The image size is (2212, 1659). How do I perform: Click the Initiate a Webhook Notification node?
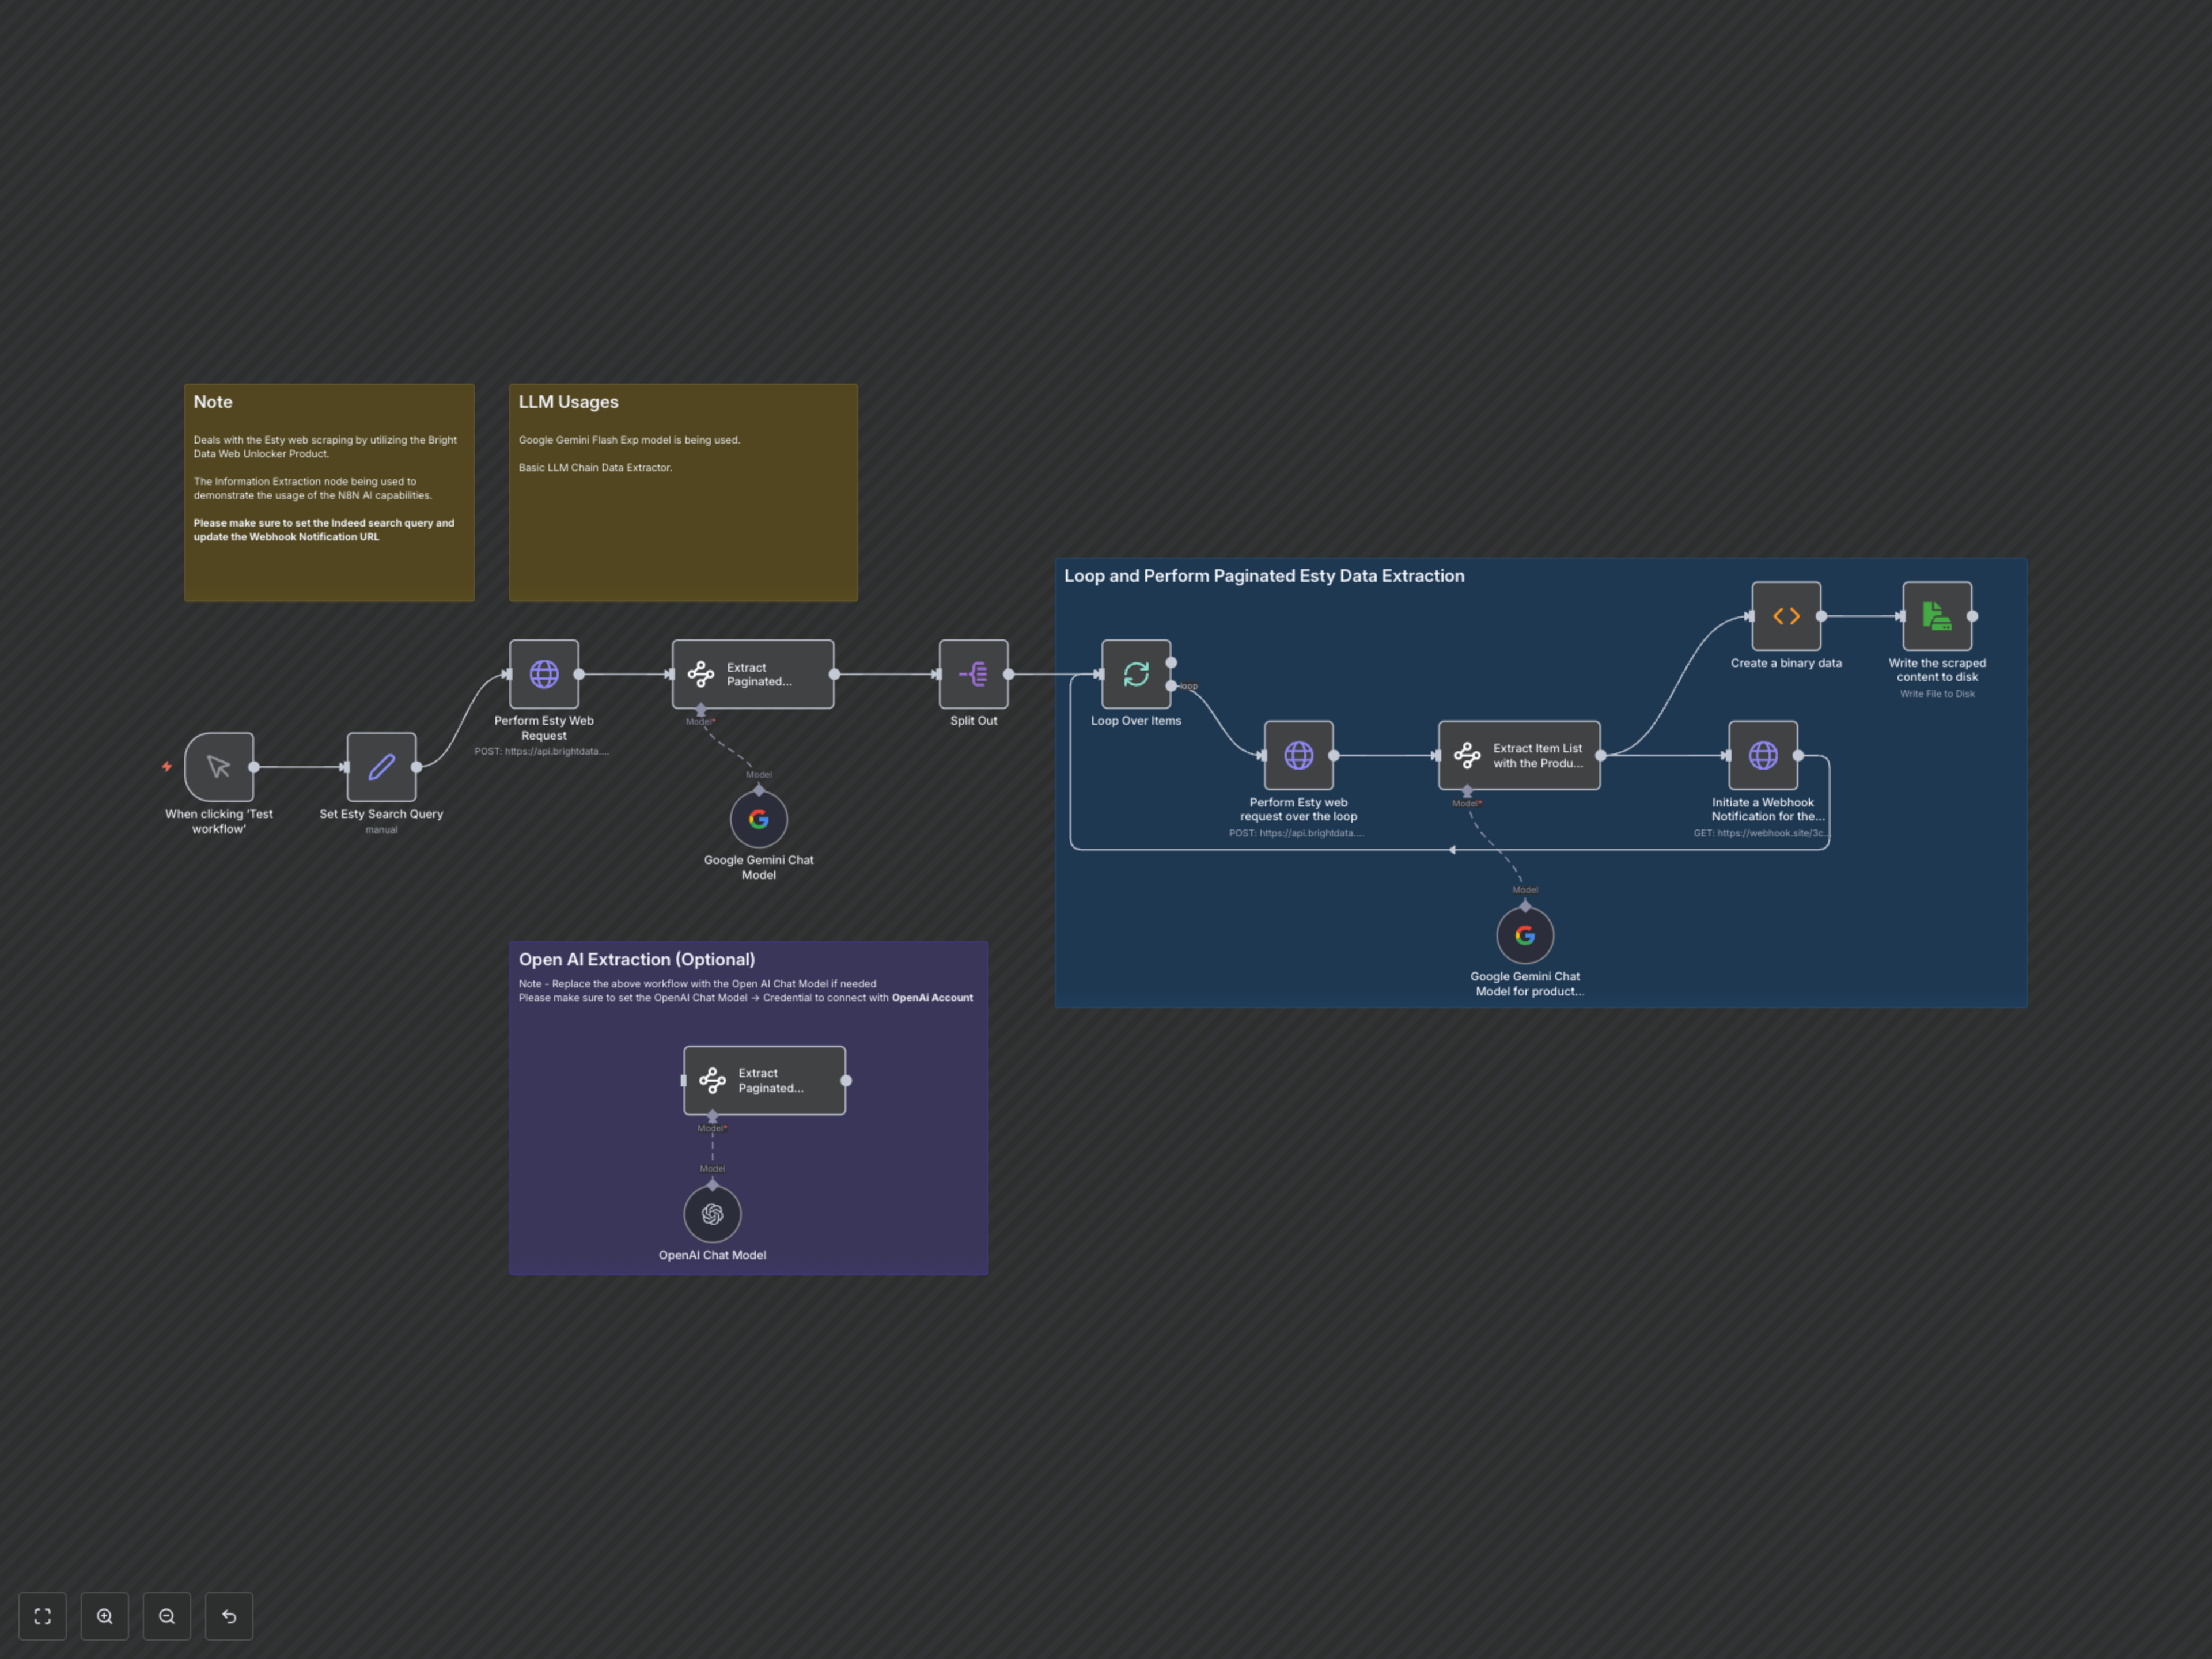point(1762,755)
